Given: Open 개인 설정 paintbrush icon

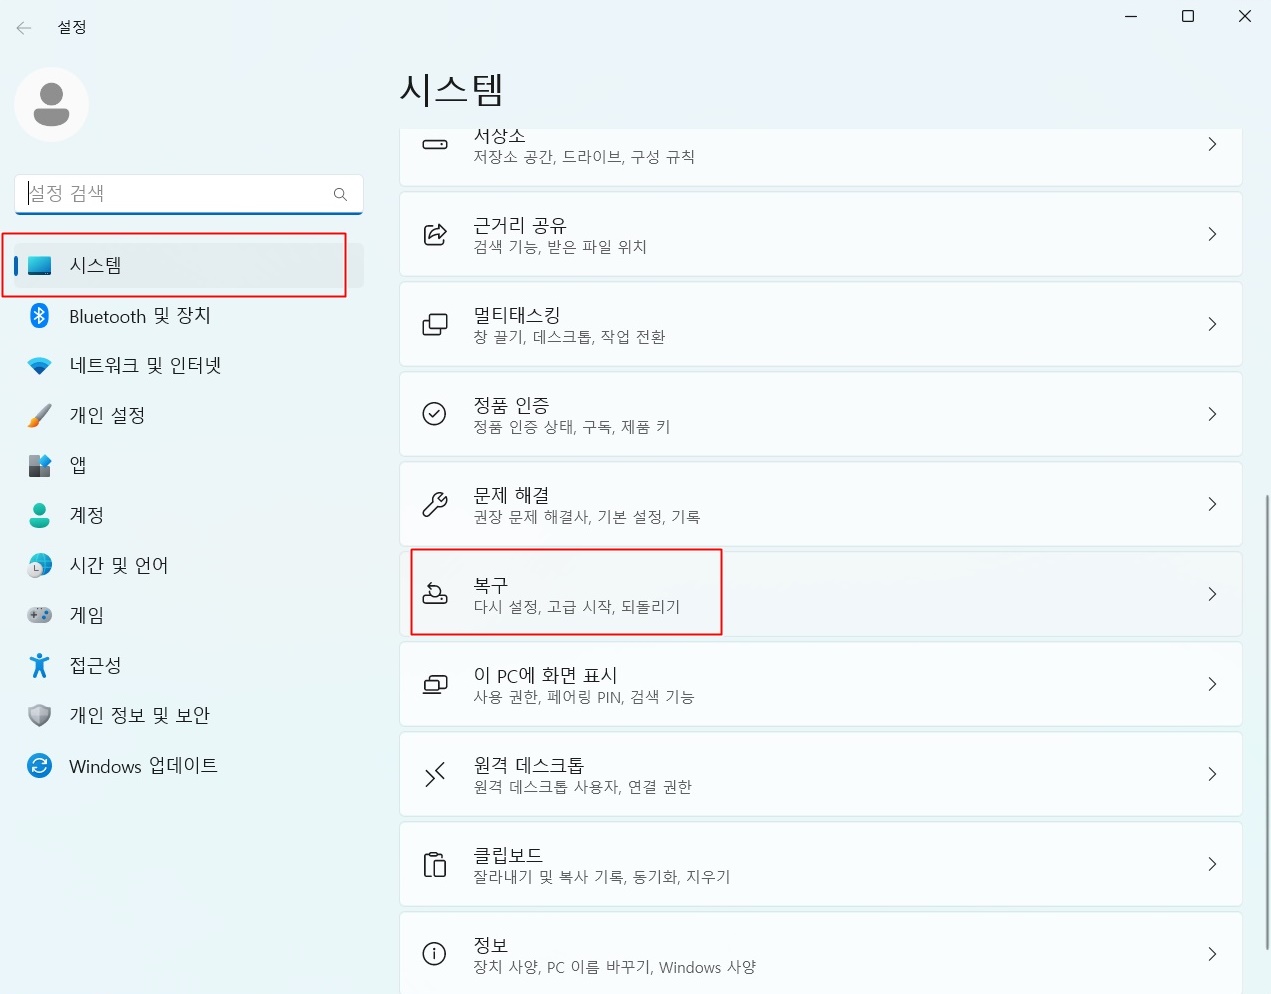Looking at the screenshot, I should click(39, 416).
